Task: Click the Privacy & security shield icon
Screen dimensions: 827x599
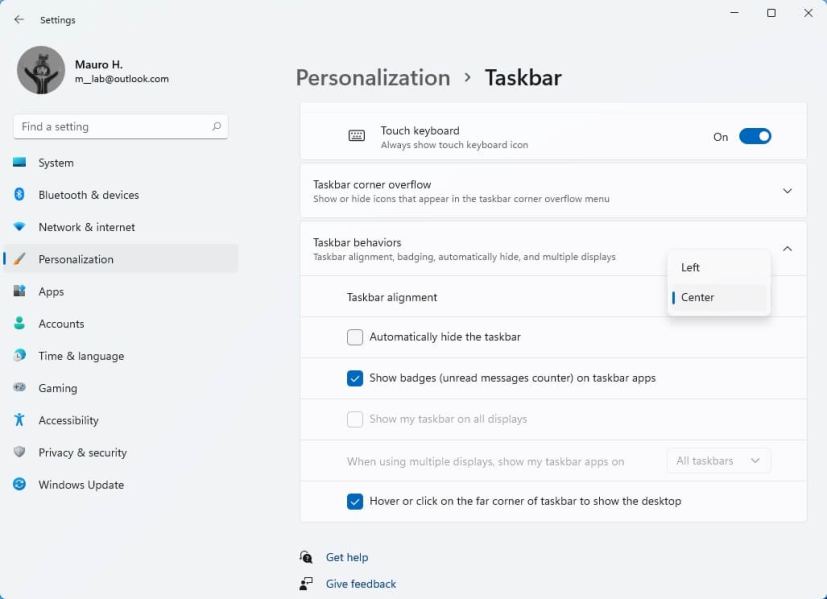Action: (19, 452)
